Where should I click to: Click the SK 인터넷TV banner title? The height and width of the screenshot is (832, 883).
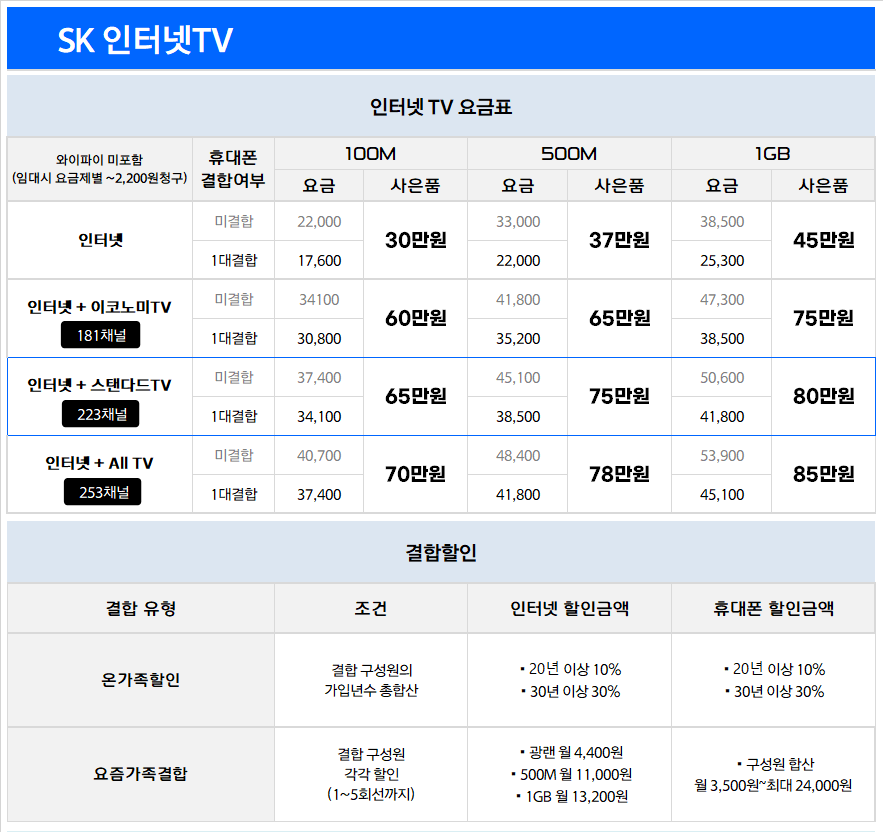click(145, 40)
